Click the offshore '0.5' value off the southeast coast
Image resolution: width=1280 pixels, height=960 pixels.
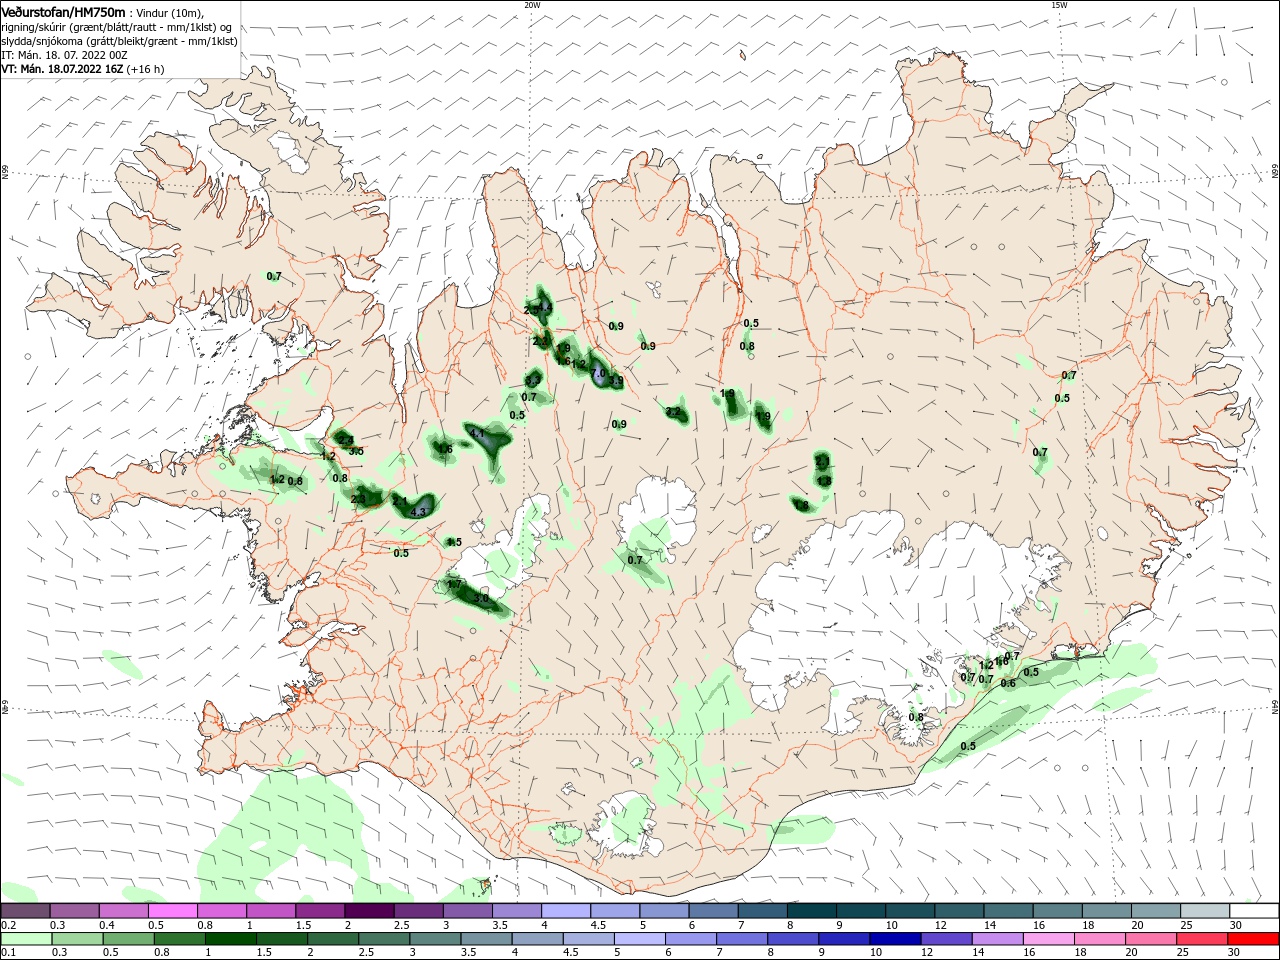pyautogui.click(x=968, y=746)
